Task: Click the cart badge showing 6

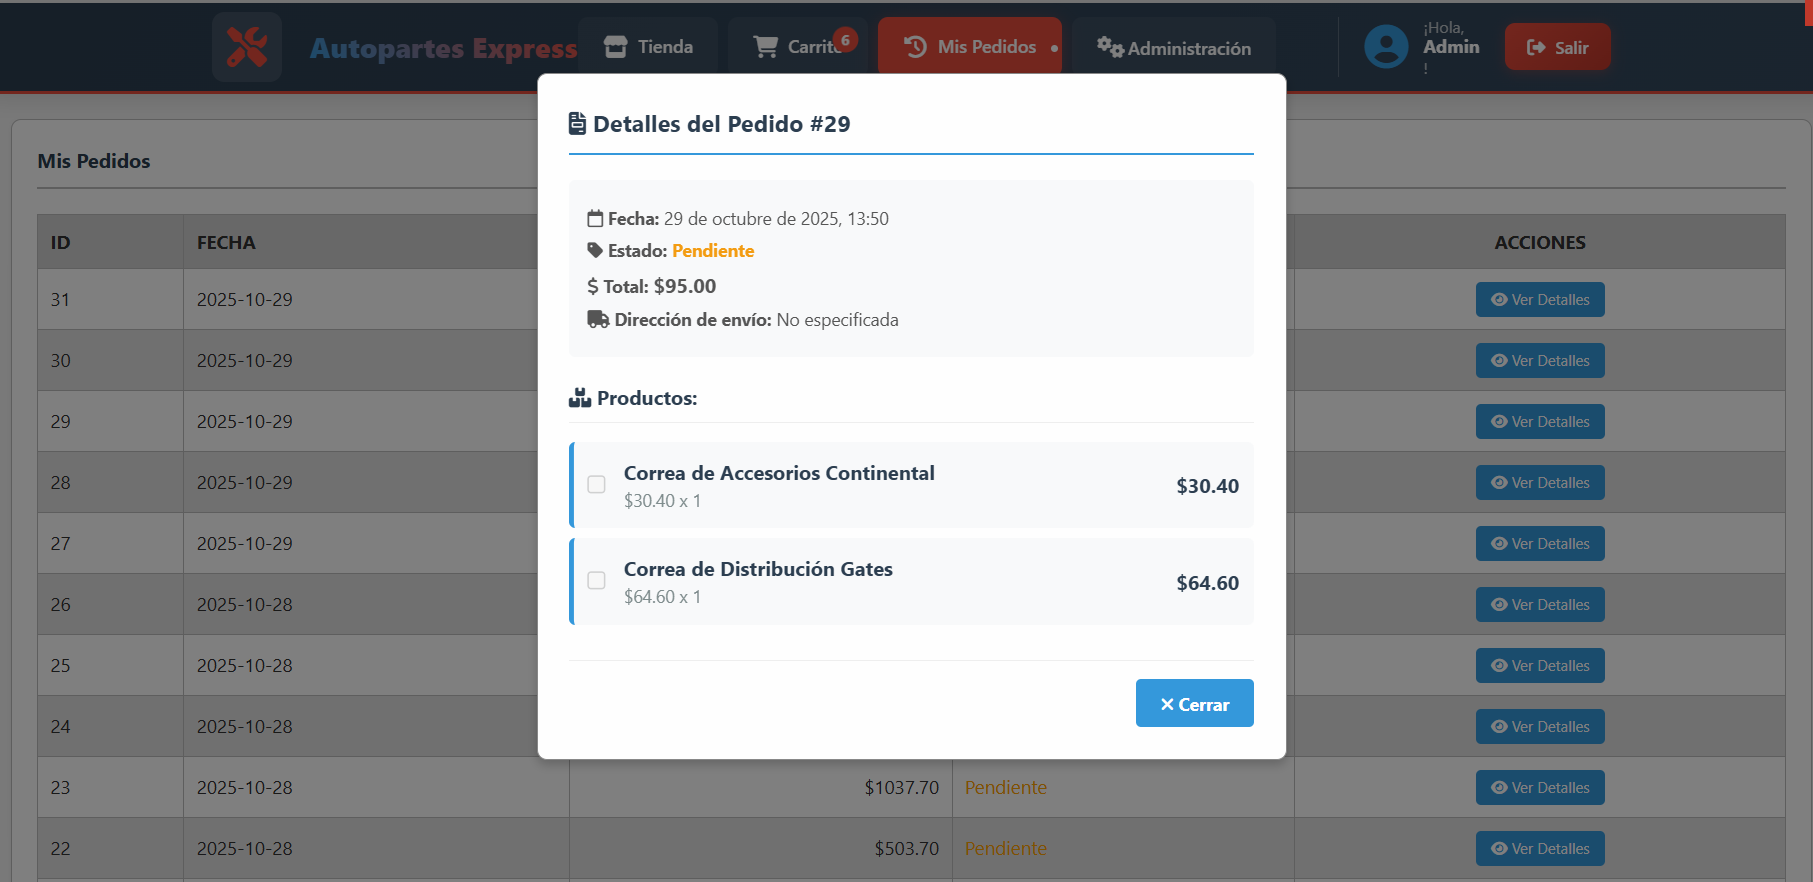Action: pyautogui.click(x=845, y=40)
